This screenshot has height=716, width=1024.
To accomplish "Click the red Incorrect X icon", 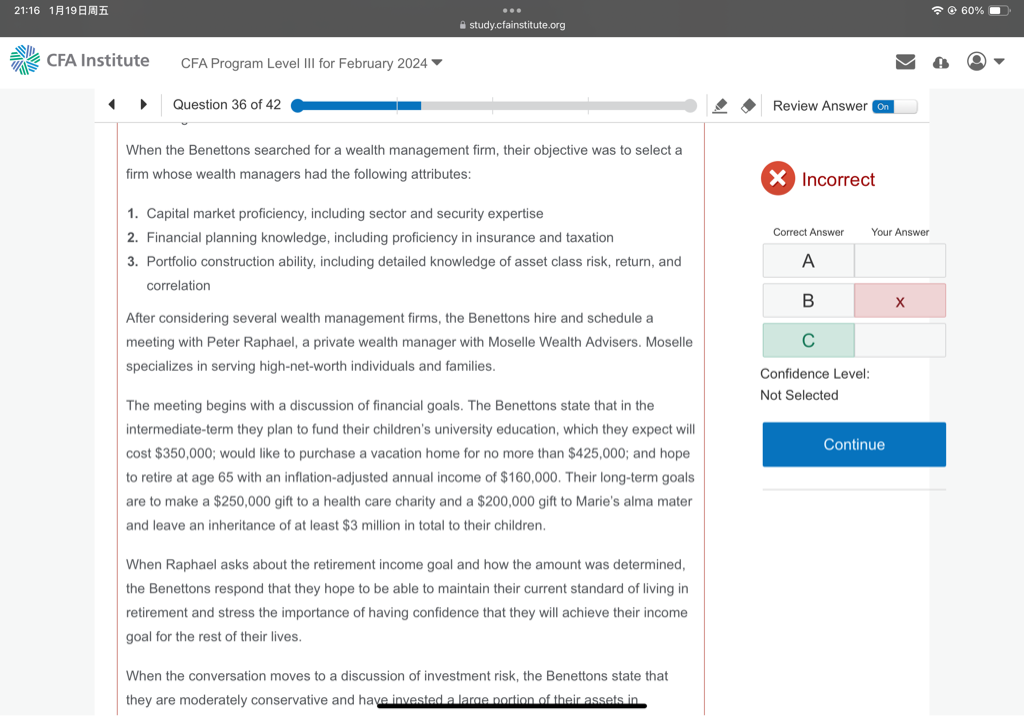I will [777, 179].
